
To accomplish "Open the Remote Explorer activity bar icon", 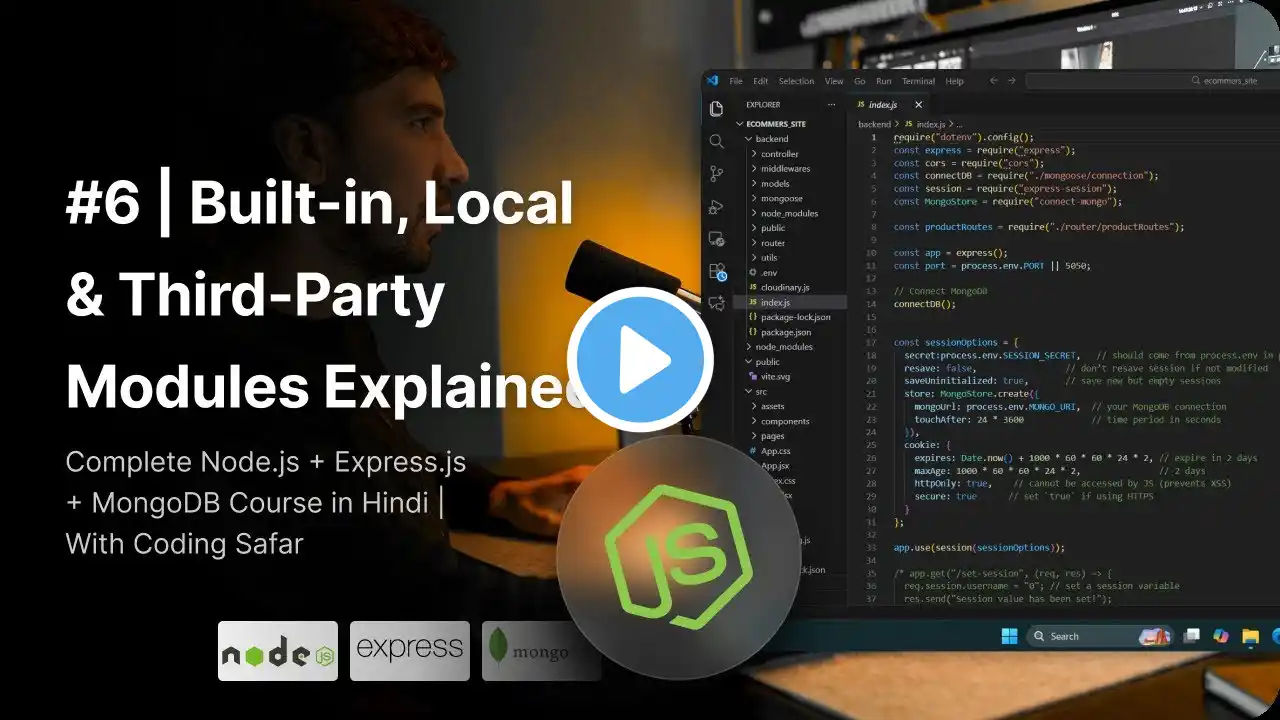I will 716,238.
